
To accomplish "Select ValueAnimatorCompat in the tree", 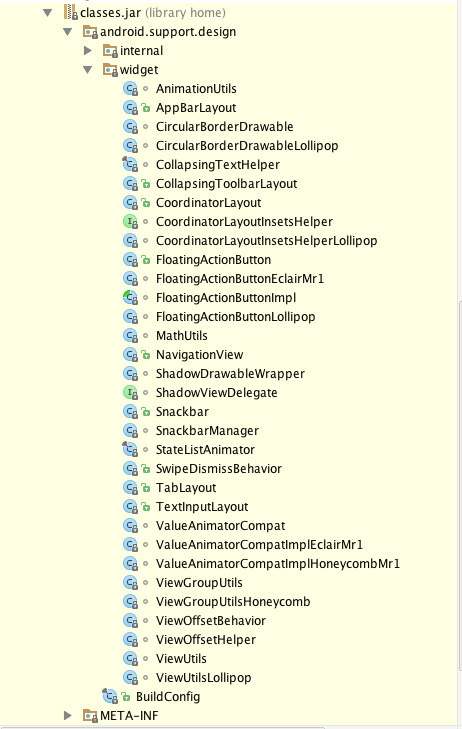I will (220, 526).
